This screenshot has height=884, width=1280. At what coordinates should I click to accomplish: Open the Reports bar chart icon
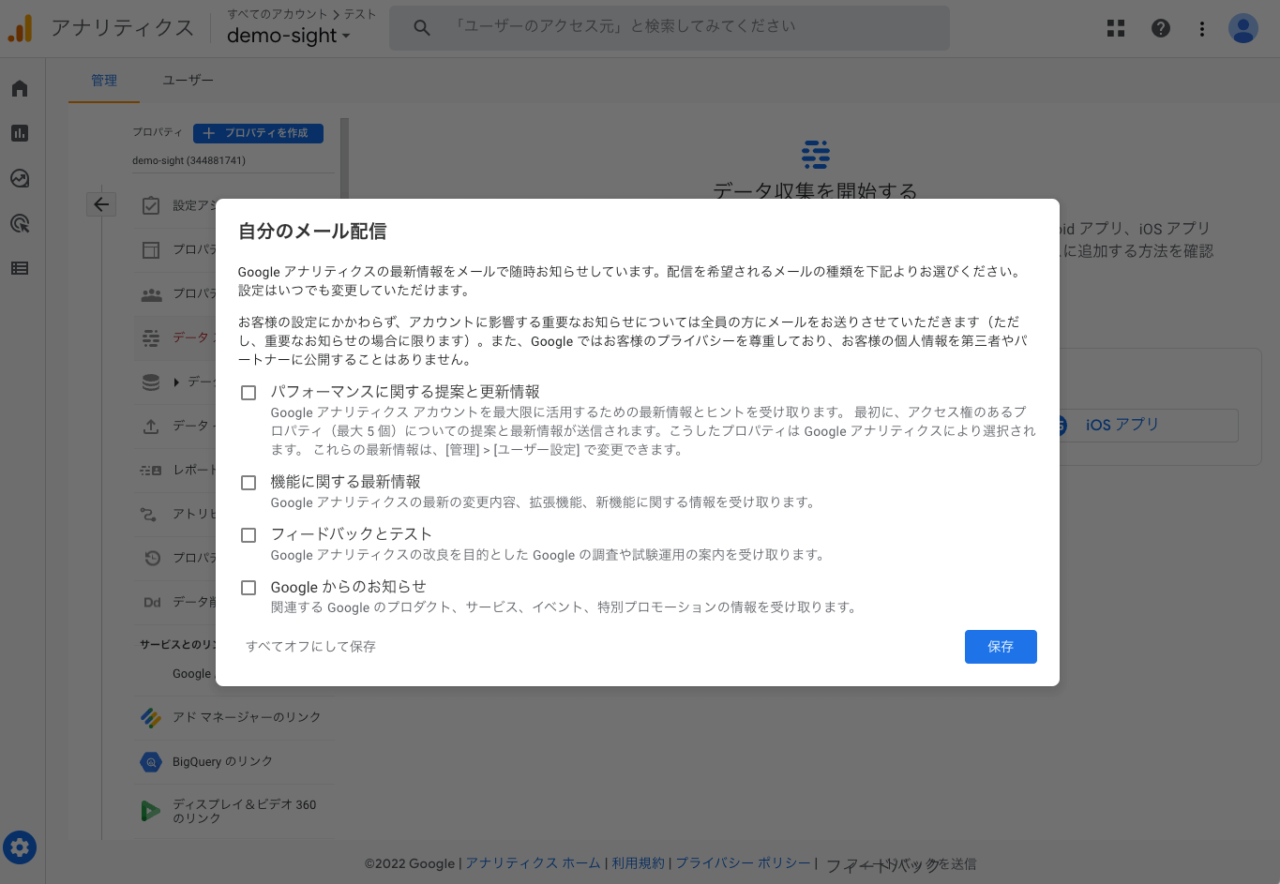tap(19, 133)
